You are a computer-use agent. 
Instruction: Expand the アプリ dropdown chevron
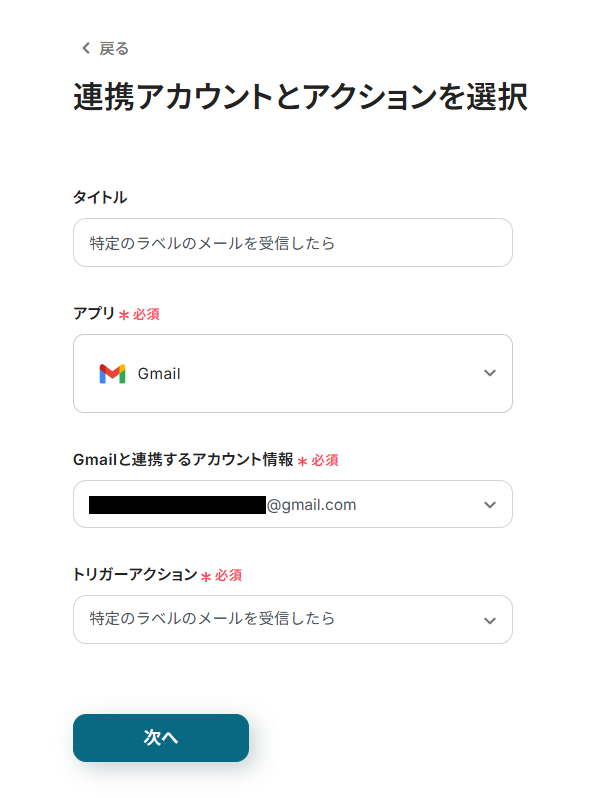click(489, 373)
